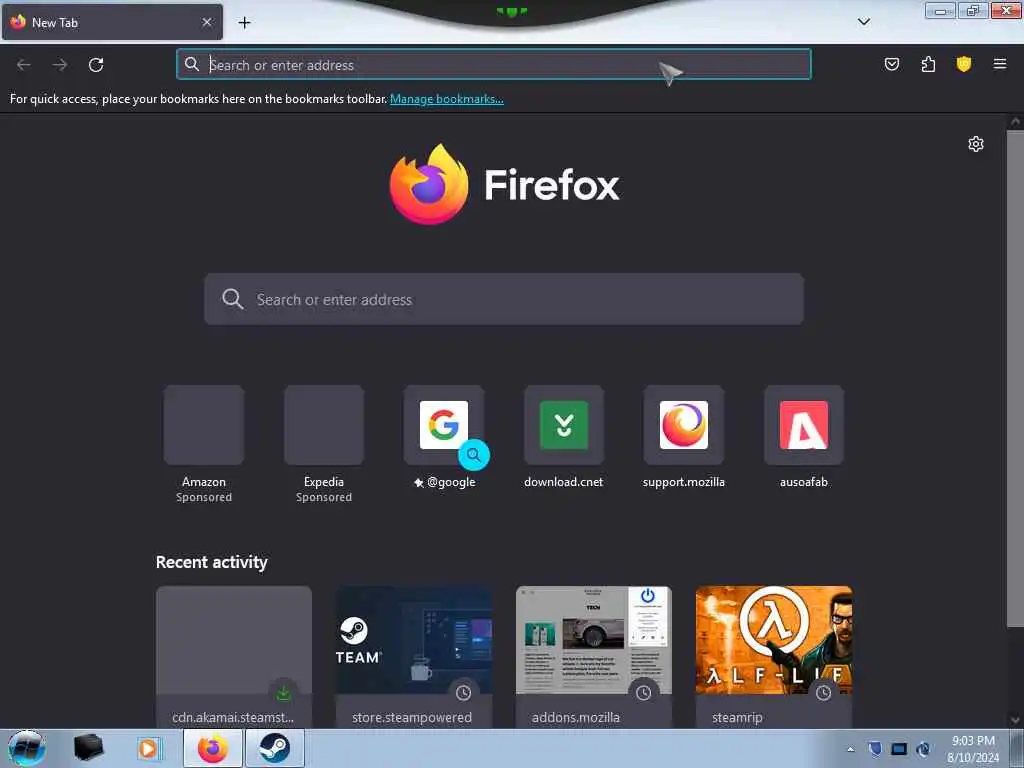Open the Save to Pocket icon
The image size is (1024, 768).
pyautogui.click(x=891, y=64)
